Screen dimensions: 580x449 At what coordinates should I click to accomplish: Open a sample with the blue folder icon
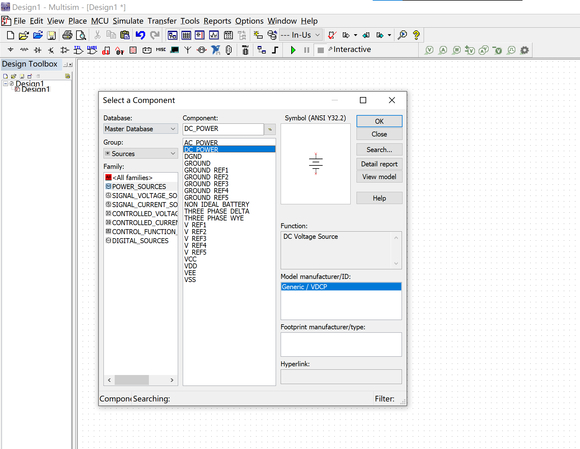38,35
